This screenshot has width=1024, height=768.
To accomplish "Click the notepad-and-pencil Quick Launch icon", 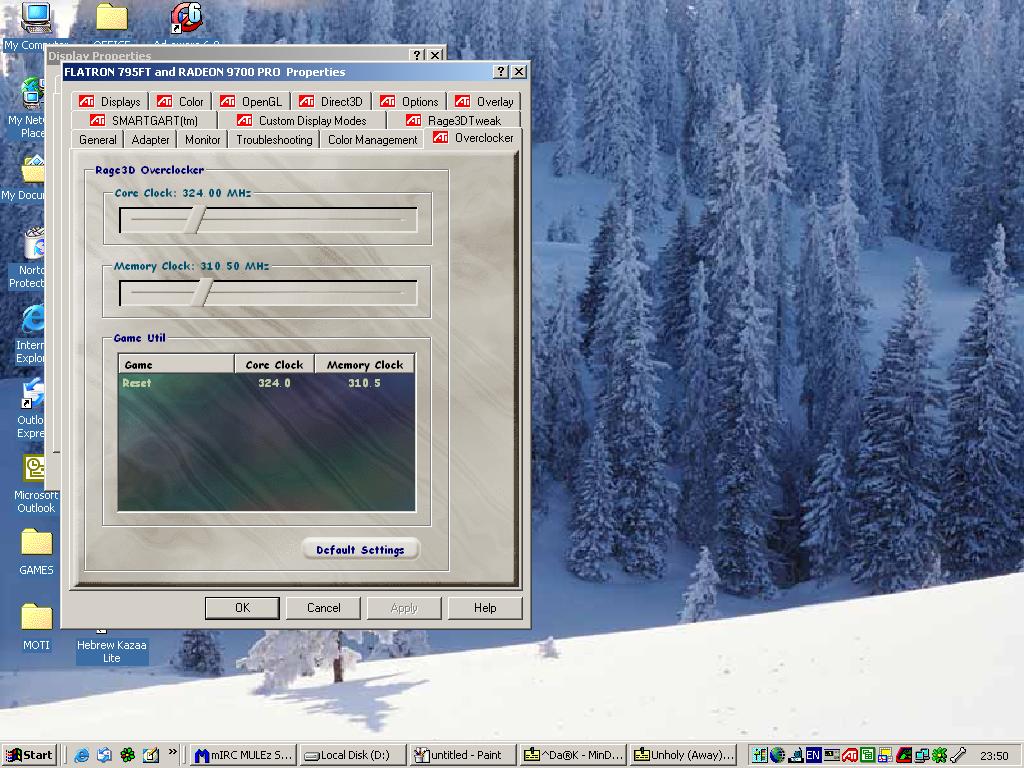I will tap(151, 755).
